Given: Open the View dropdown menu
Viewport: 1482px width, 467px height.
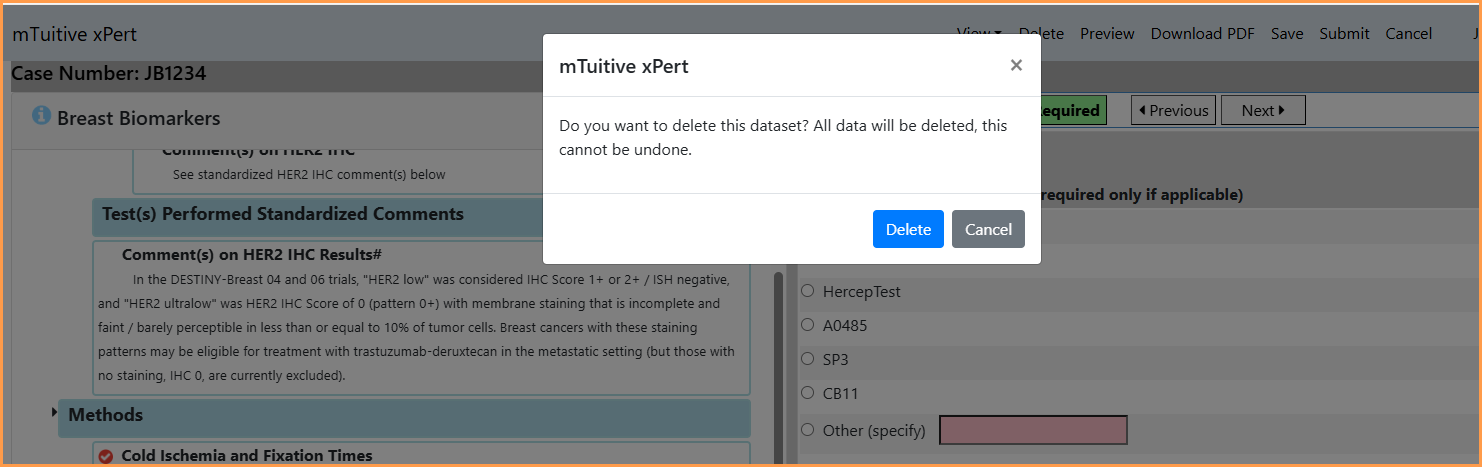Looking at the screenshot, I should coord(979,33).
